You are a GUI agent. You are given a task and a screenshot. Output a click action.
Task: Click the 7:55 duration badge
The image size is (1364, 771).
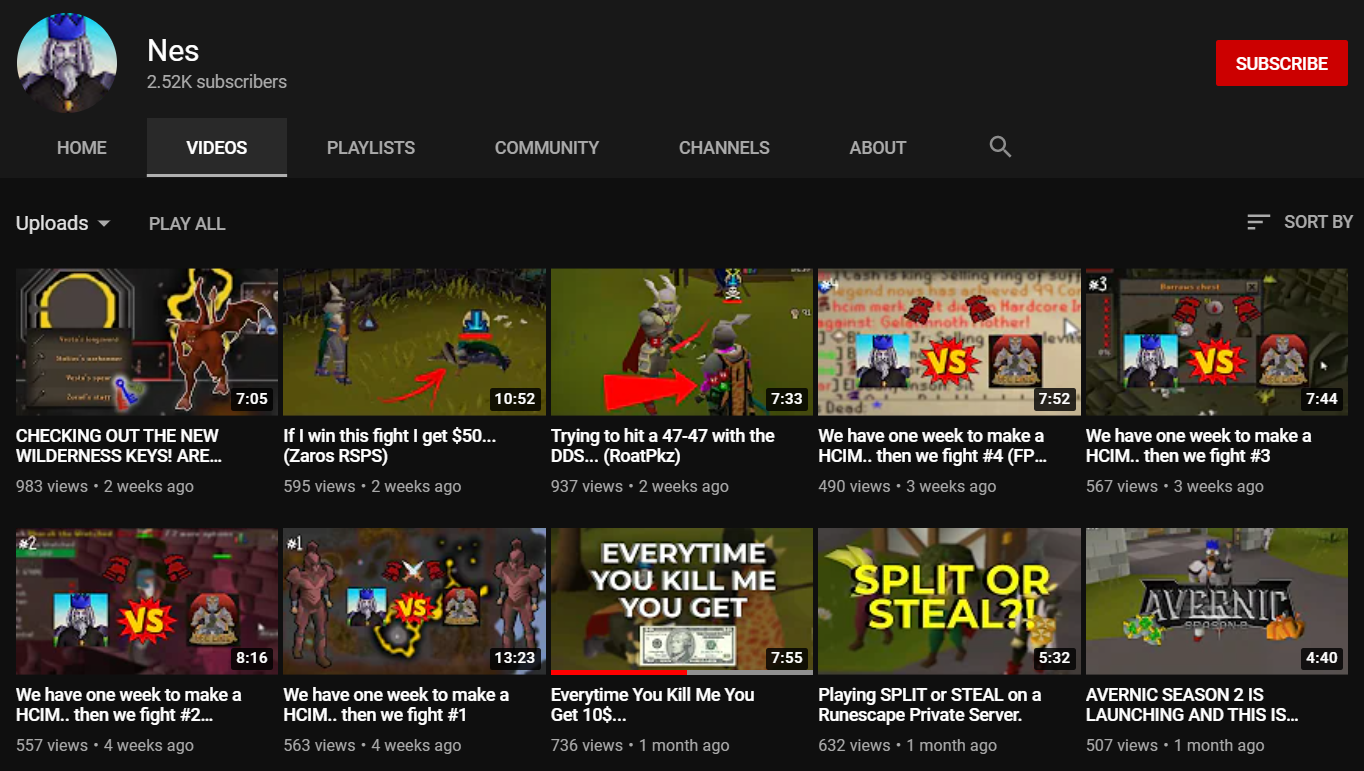[787, 658]
